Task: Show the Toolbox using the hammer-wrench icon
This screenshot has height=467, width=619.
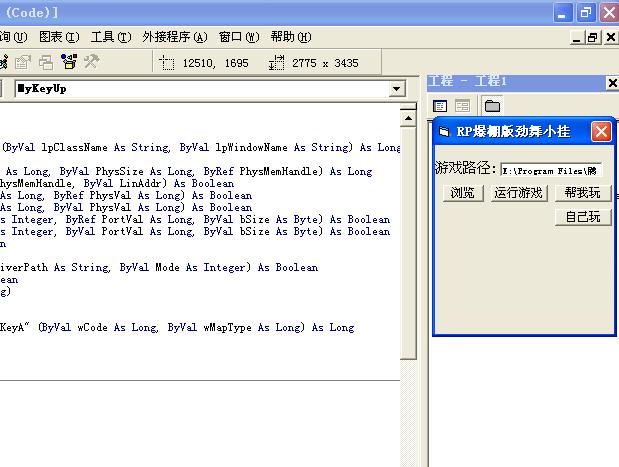Action: point(91,62)
